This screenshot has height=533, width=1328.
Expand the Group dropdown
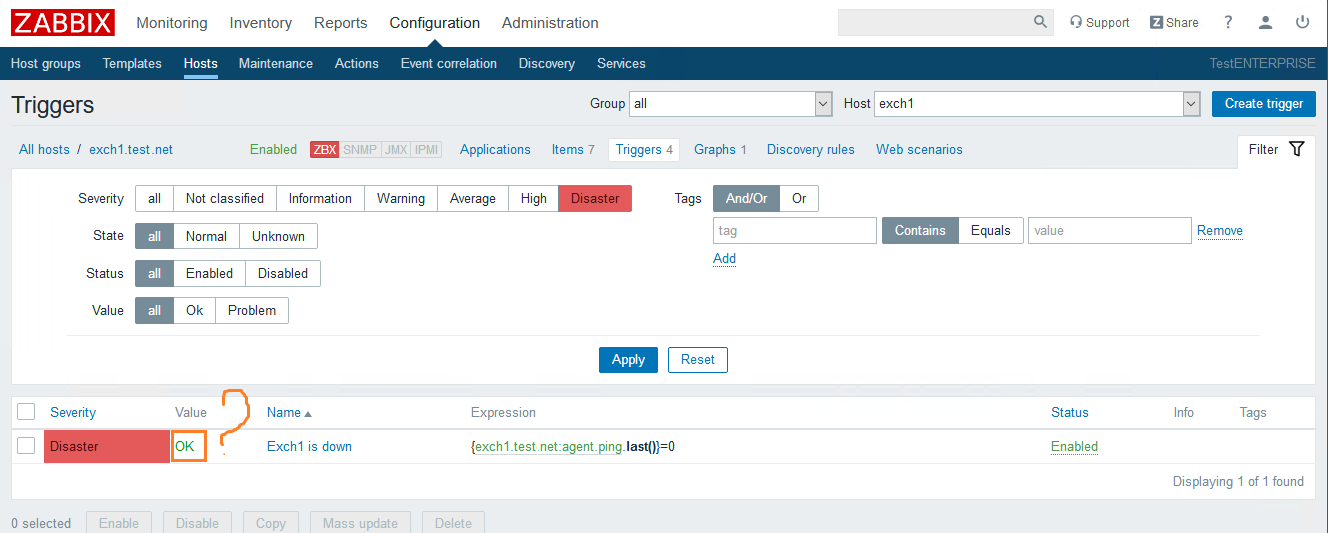click(x=823, y=103)
